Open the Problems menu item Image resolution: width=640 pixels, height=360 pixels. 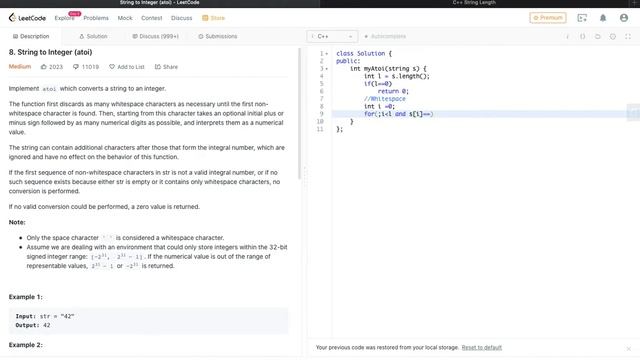[x=96, y=18]
